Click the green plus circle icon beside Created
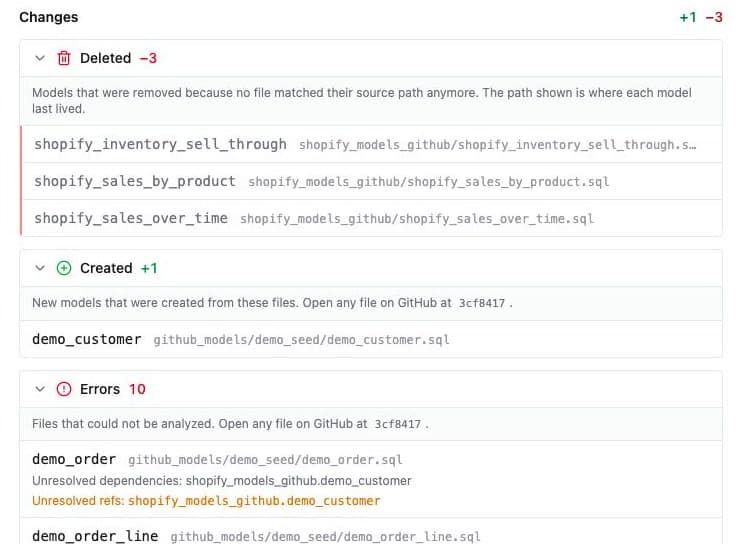The image size is (740, 544). pos(64,268)
